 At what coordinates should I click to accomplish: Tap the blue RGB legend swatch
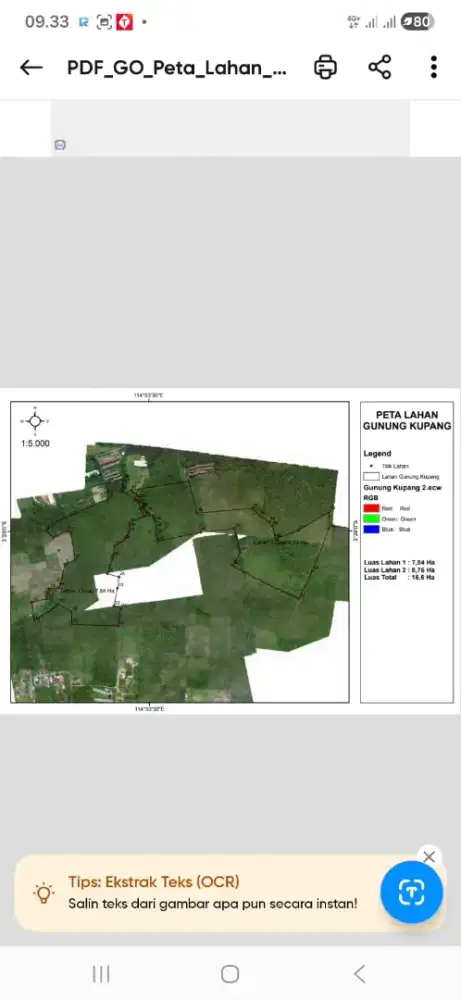point(370,529)
